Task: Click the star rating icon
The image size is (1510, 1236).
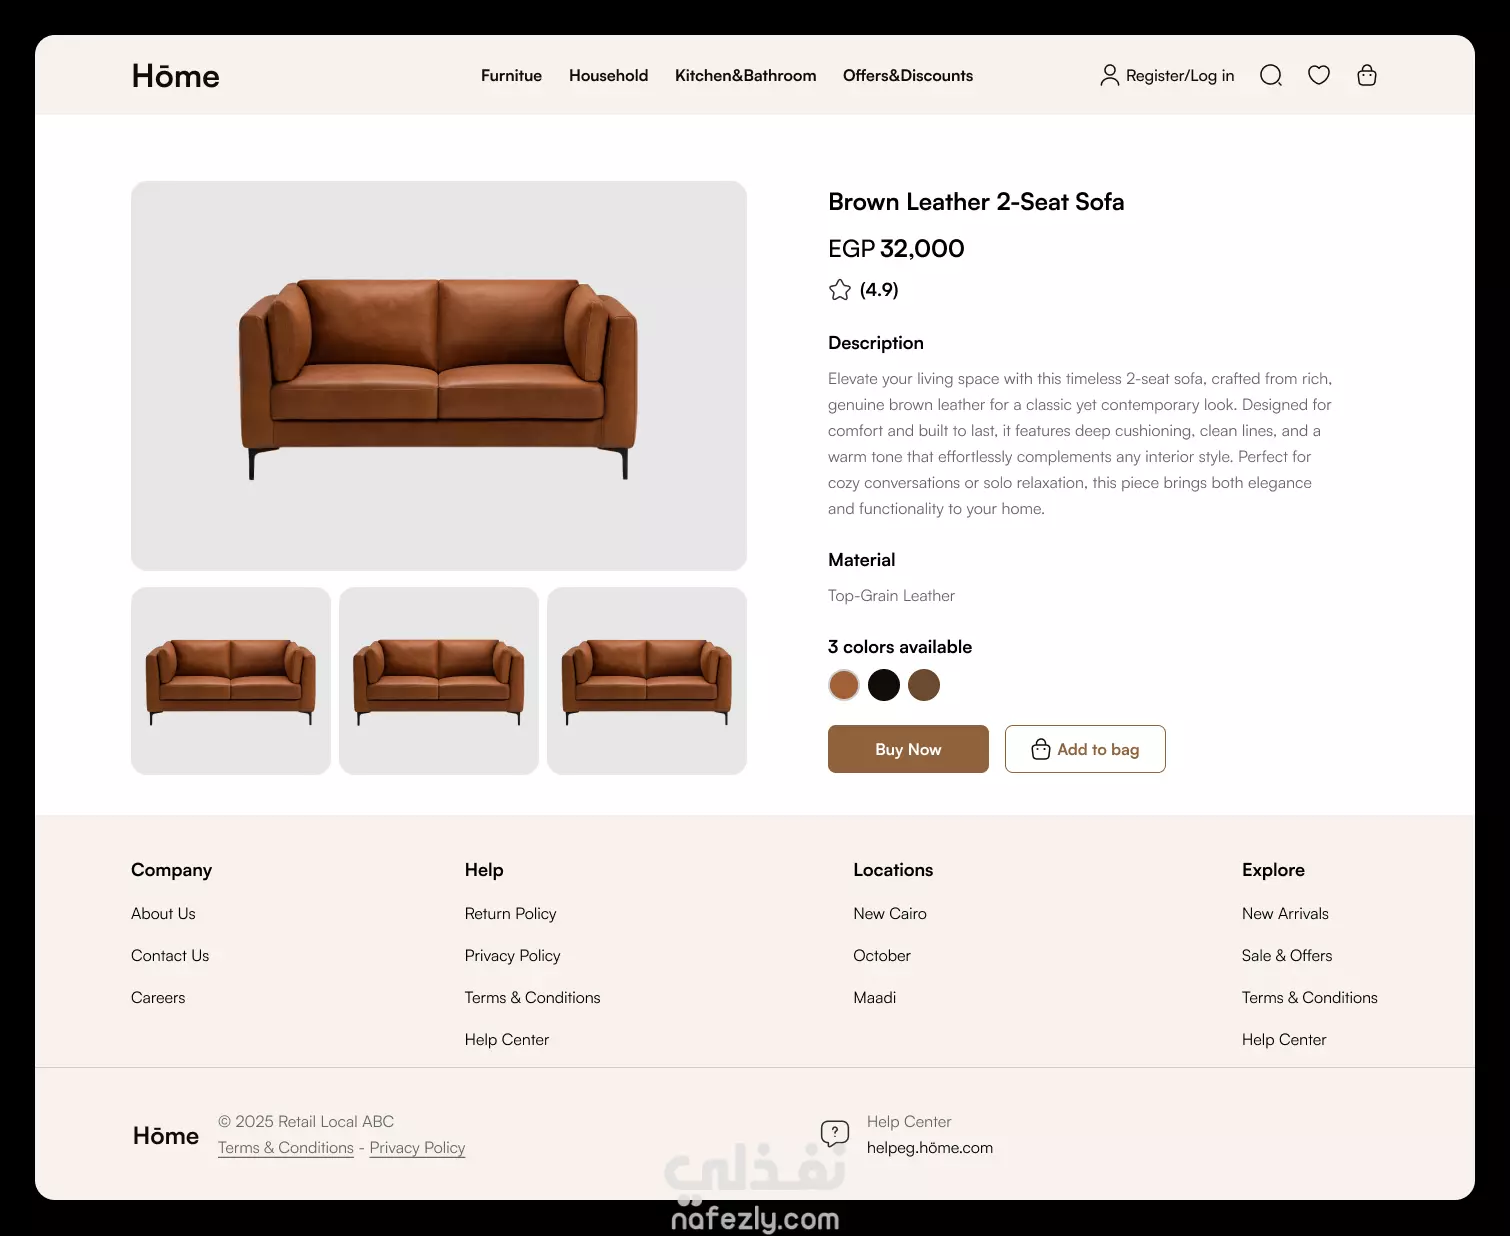Action: [x=840, y=290]
